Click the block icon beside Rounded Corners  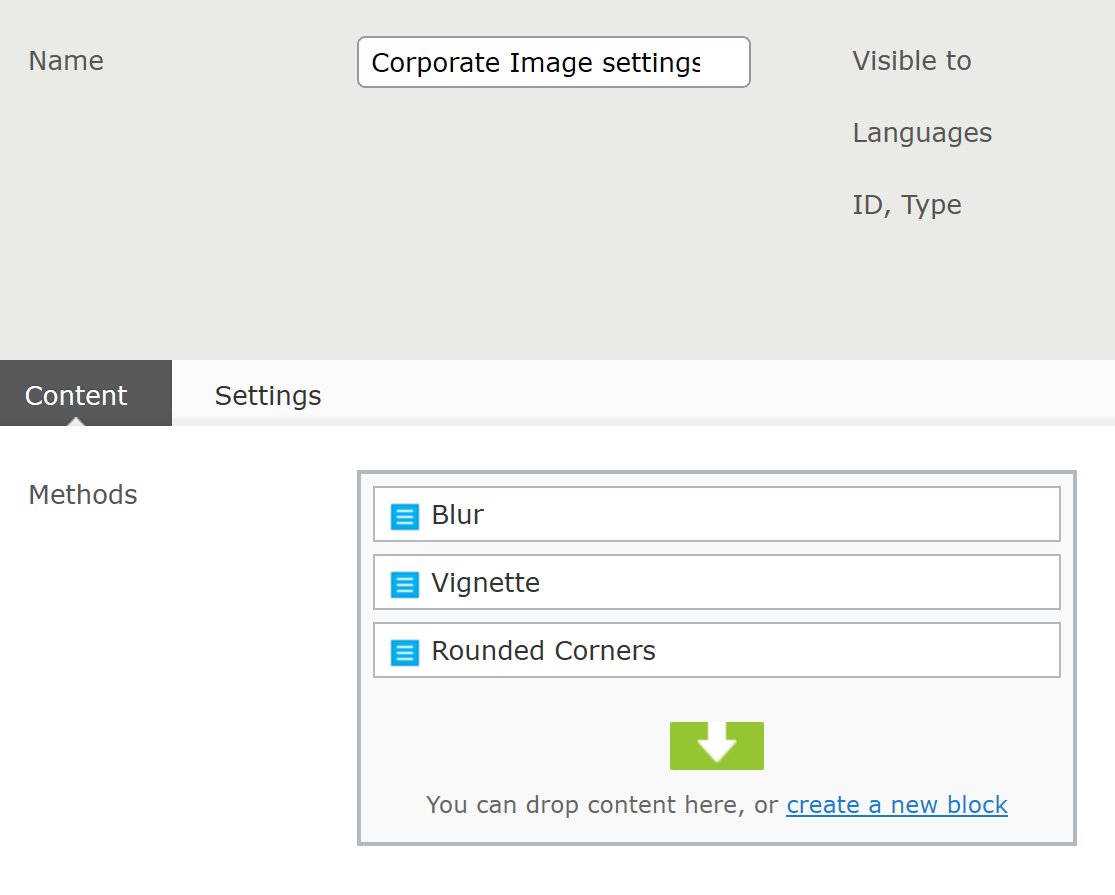[404, 652]
